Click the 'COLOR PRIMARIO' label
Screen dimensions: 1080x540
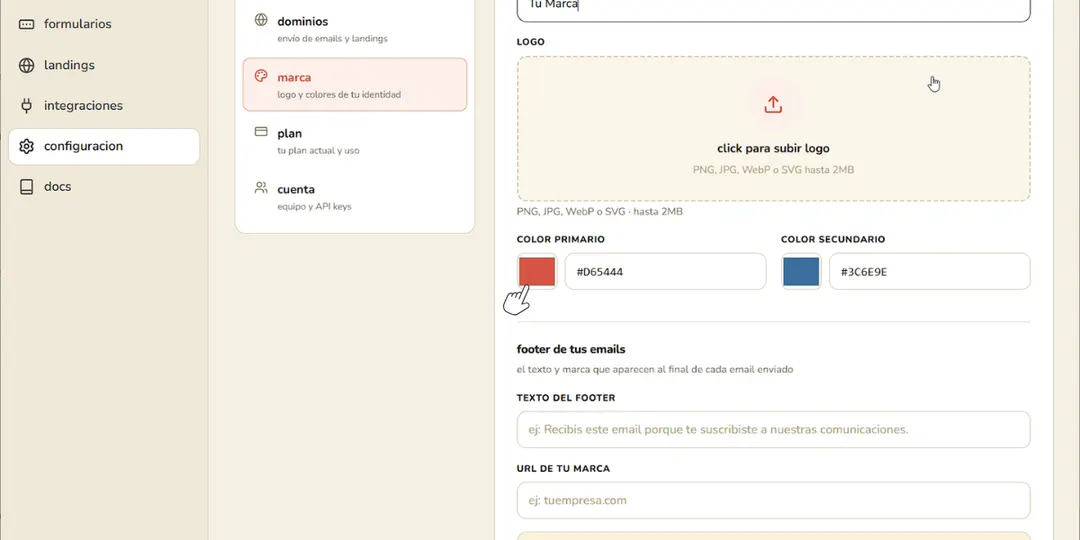[x=561, y=240]
